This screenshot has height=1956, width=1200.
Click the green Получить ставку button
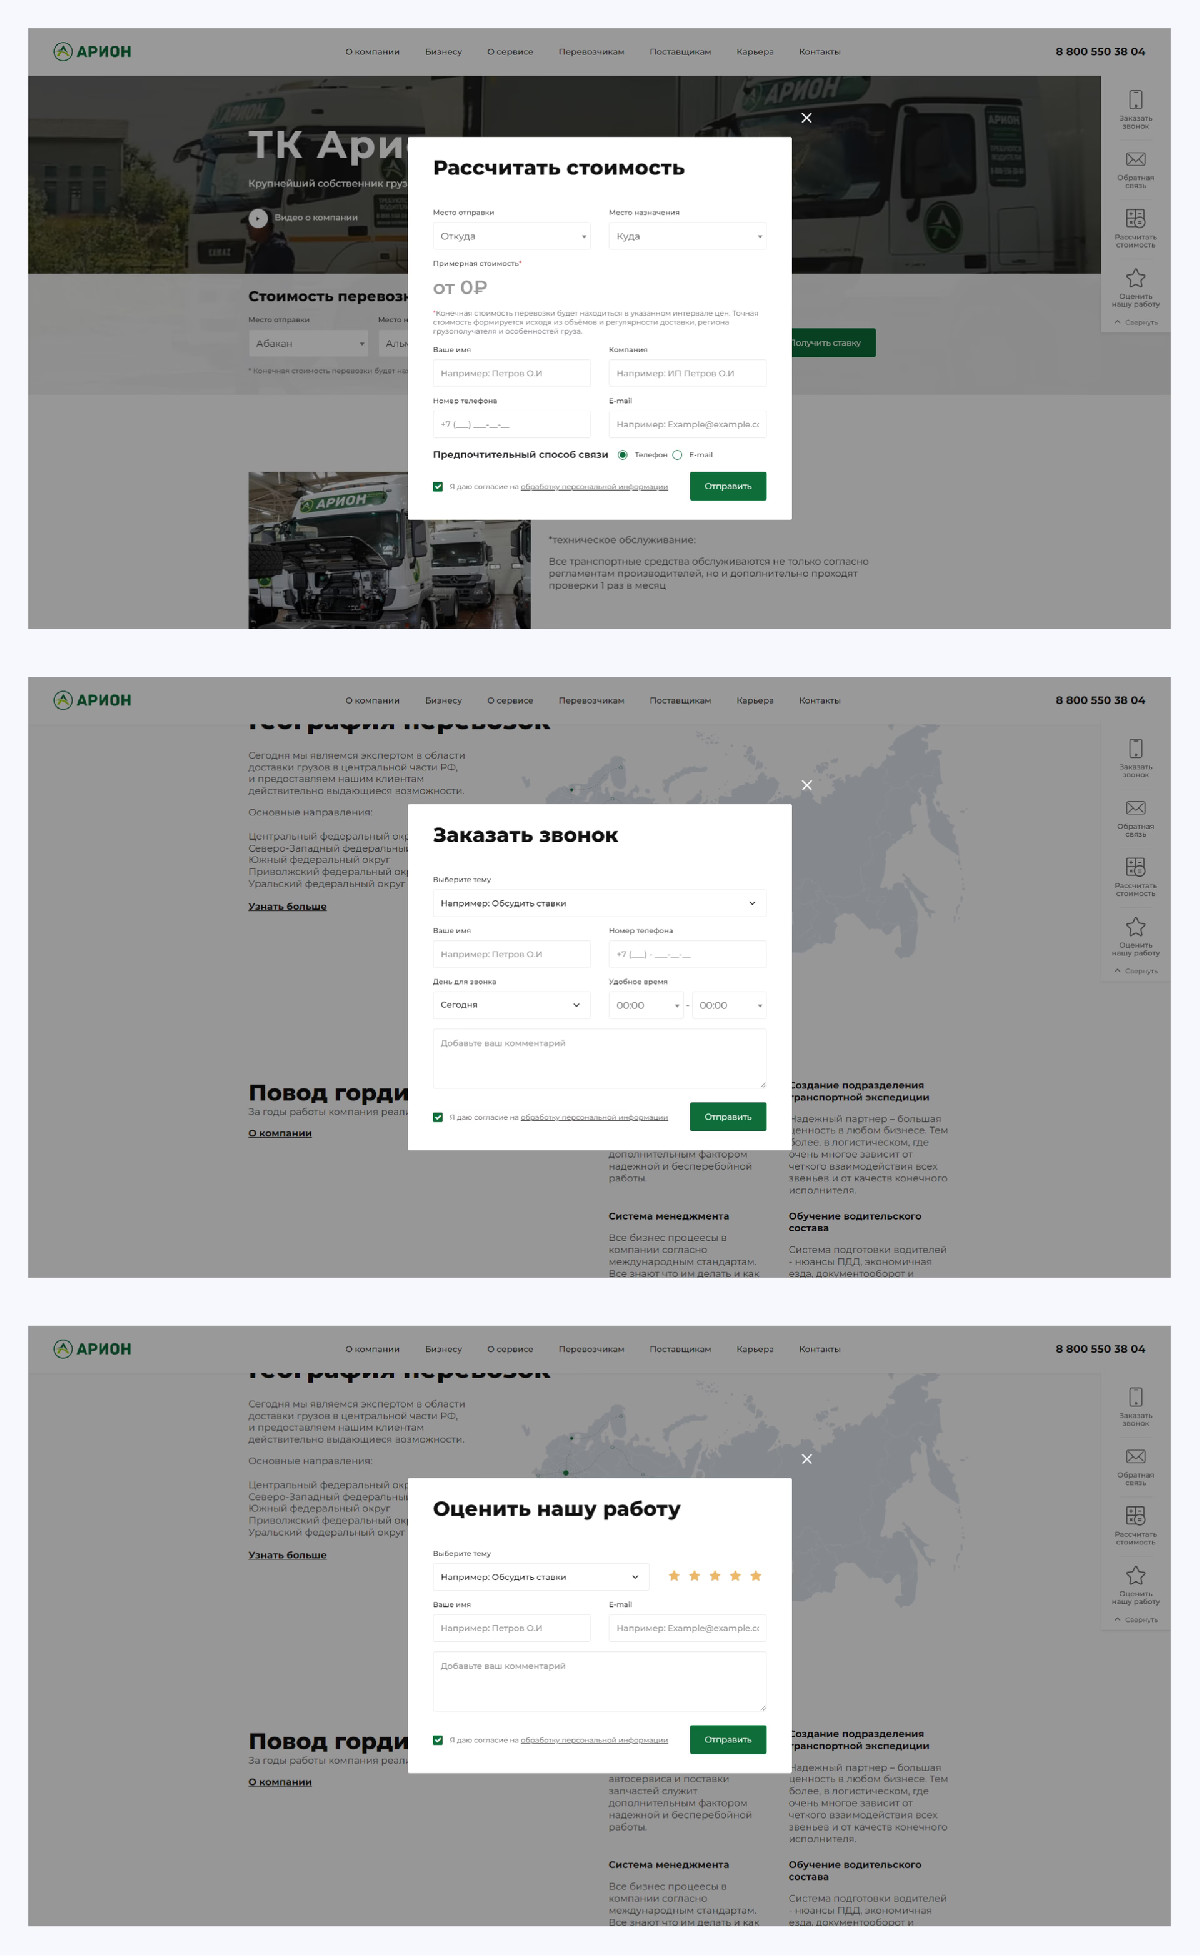830,343
